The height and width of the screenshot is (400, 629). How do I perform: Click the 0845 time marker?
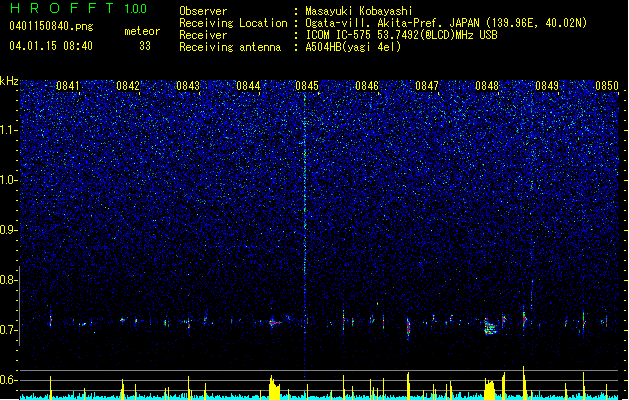[307, 86]
